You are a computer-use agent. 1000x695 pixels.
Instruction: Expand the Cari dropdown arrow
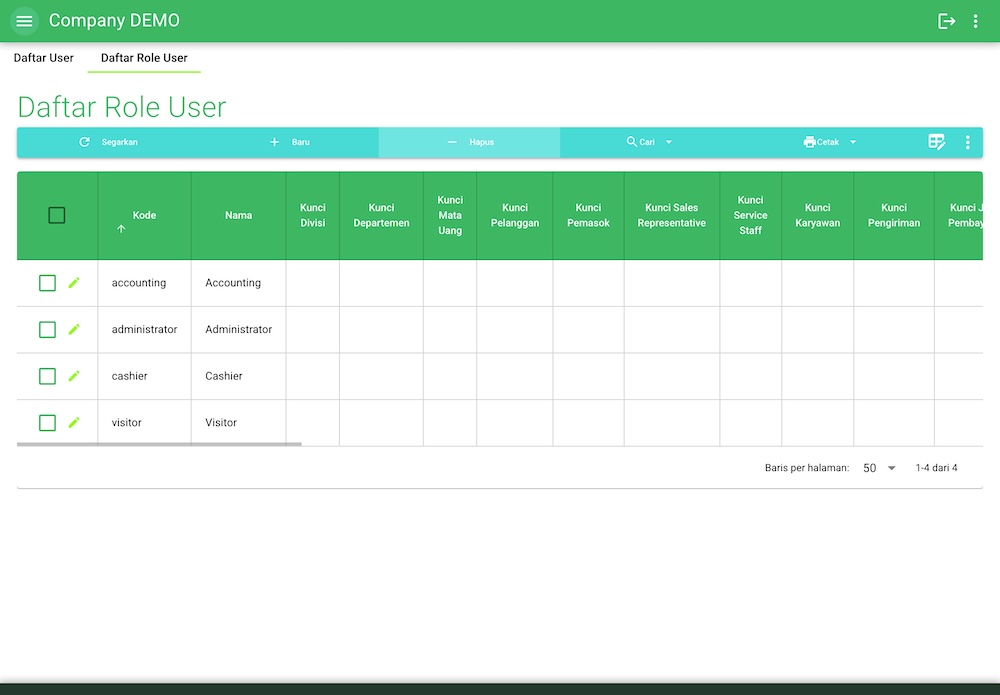[x=667, y=142]
